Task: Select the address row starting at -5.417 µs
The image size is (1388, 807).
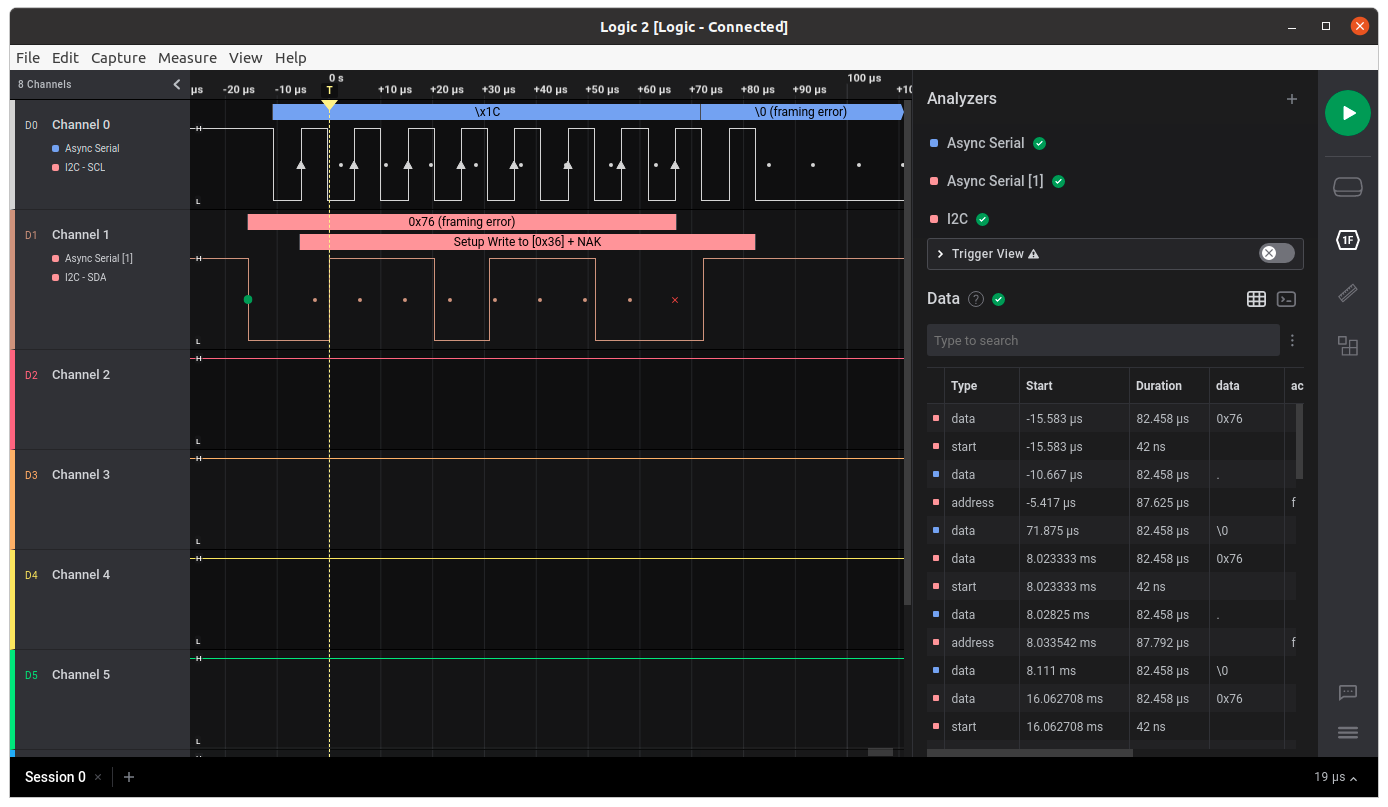Action: coord(1111,503)
